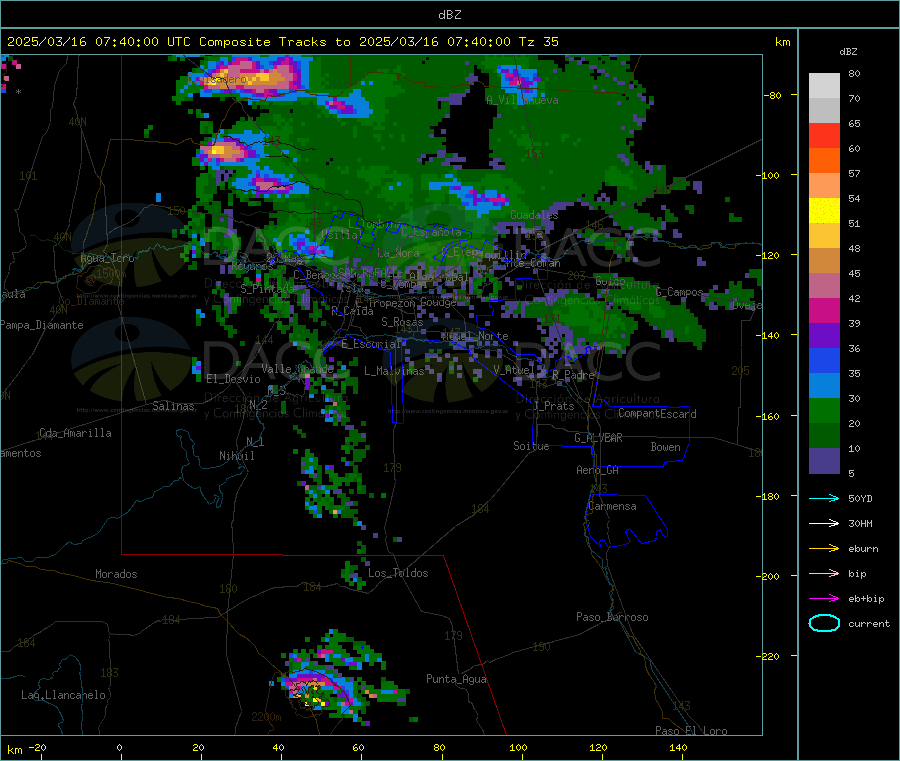
Task: Click the cyan ellipse 'current' symbol in legend
Action: (824, 623)
